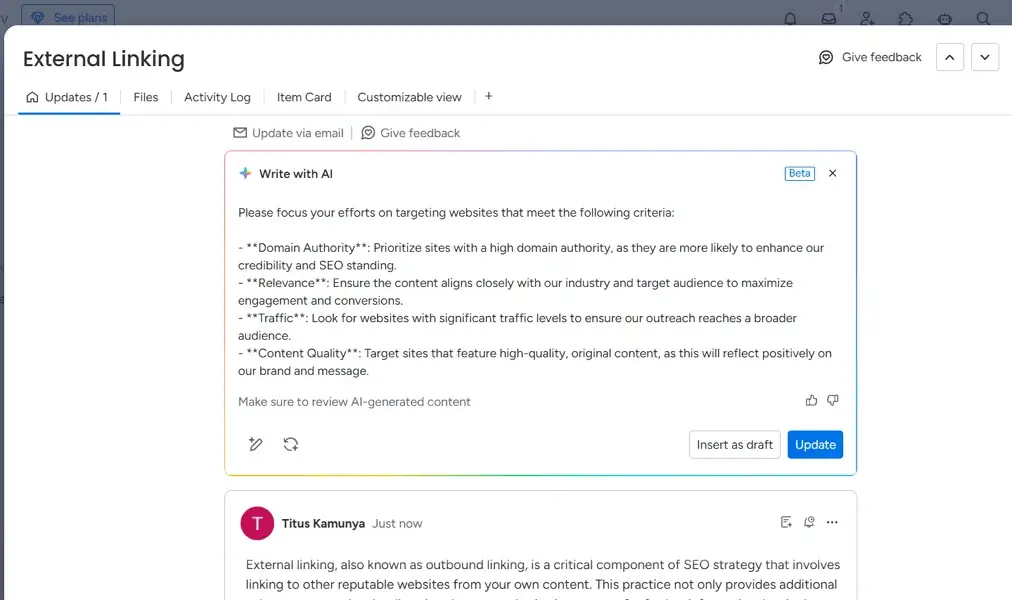Open the notifications bell
Viewport: 1012px width, 600px height.
point(789,18)
